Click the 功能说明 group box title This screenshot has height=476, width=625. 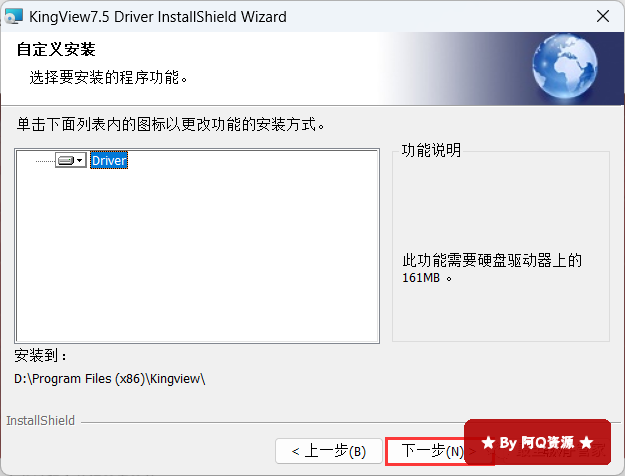click(431, 151)
